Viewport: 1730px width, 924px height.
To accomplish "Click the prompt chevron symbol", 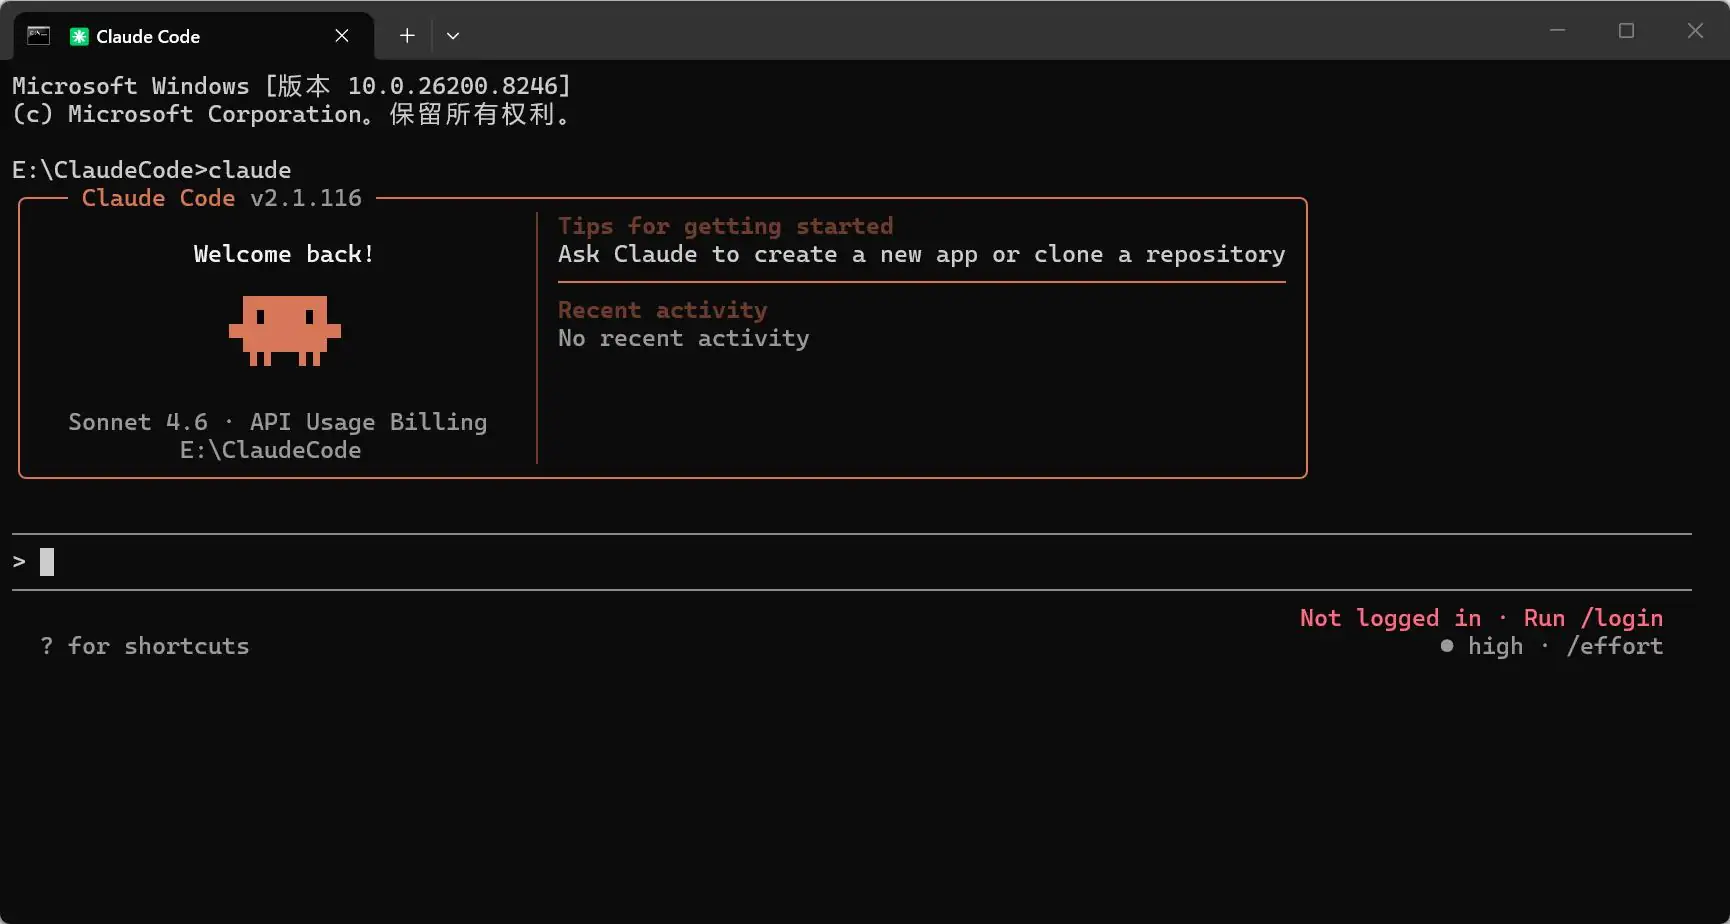I will (19, 562).
